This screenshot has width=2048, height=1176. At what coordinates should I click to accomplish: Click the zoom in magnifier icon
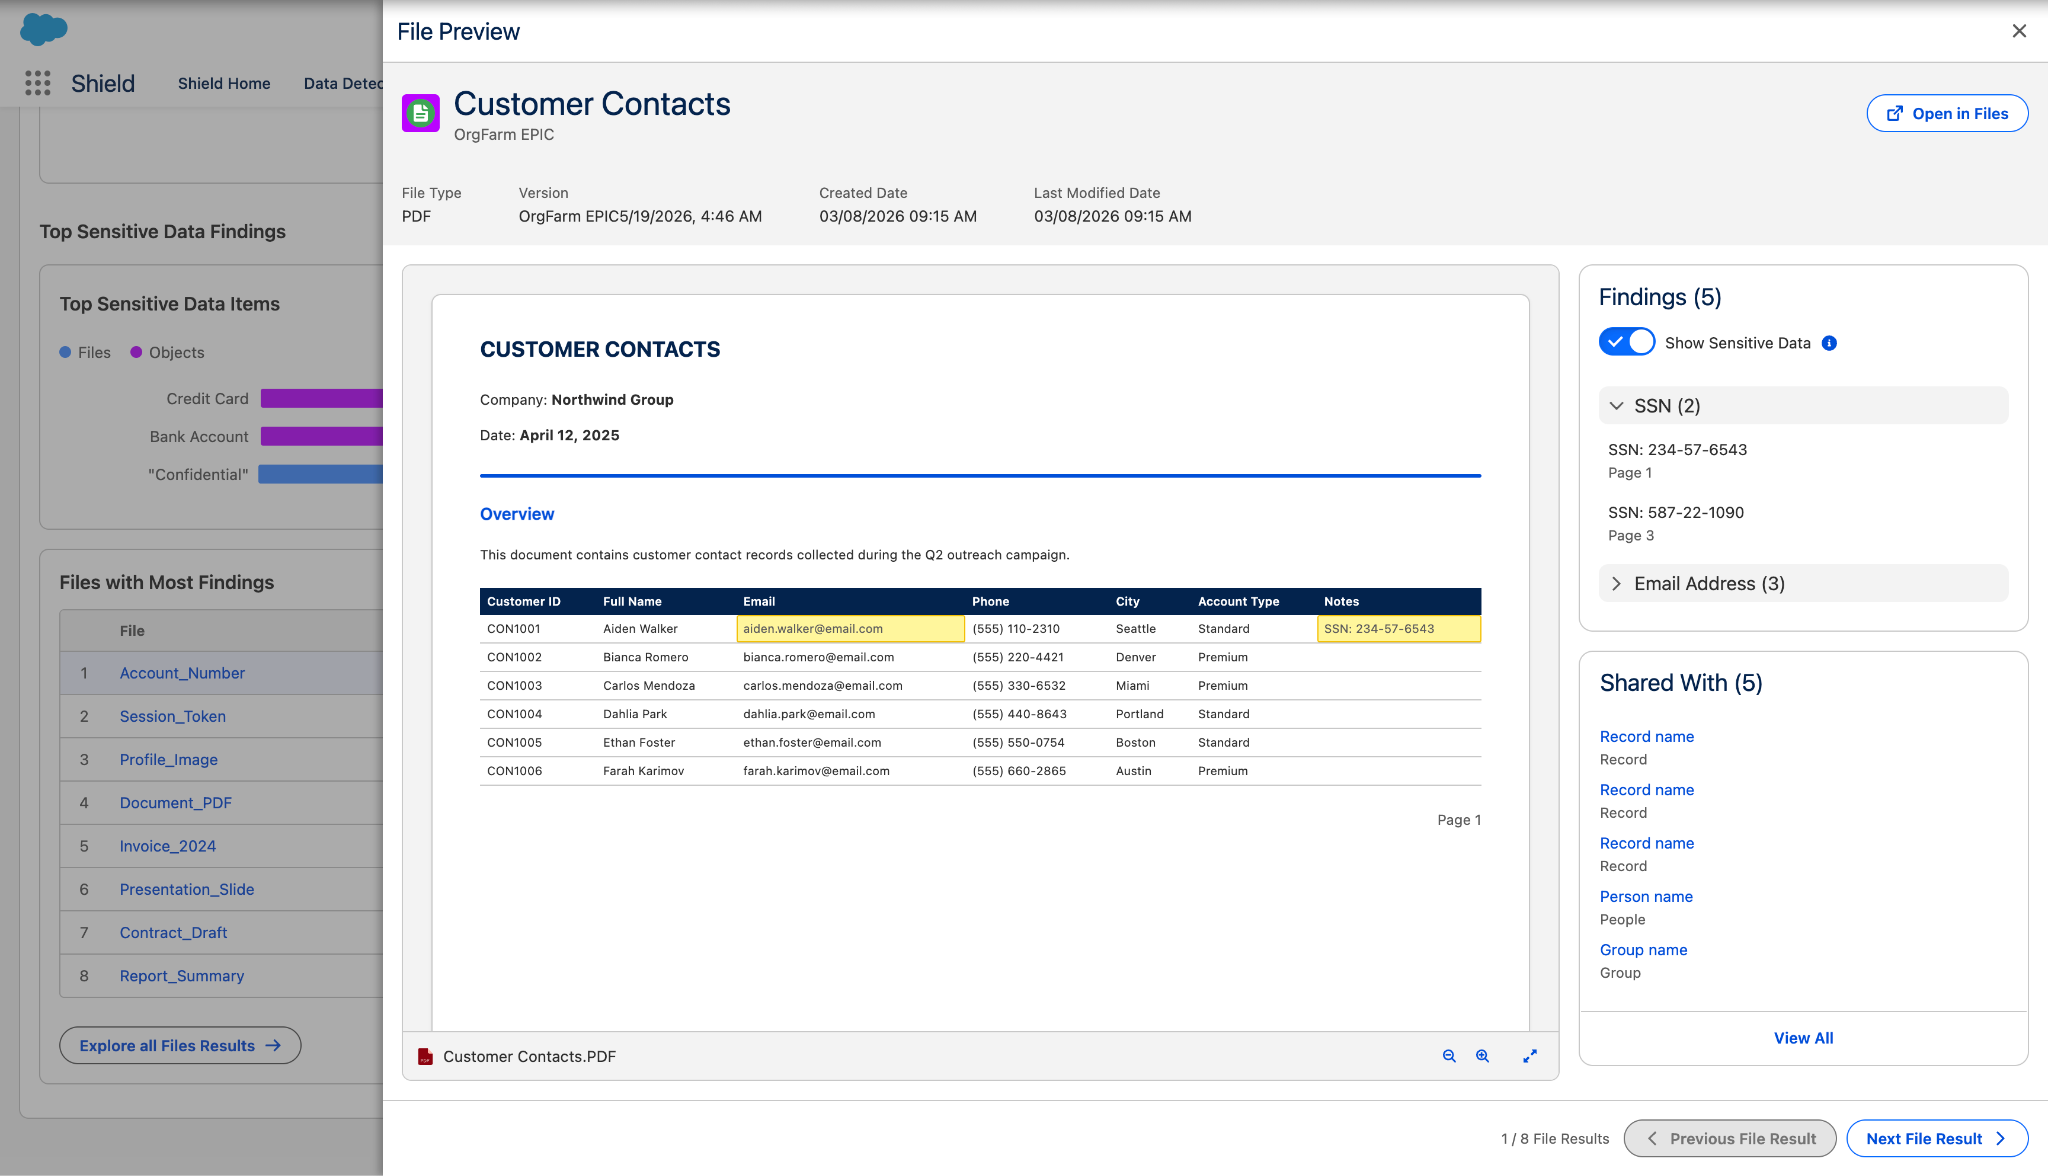1482,1056
